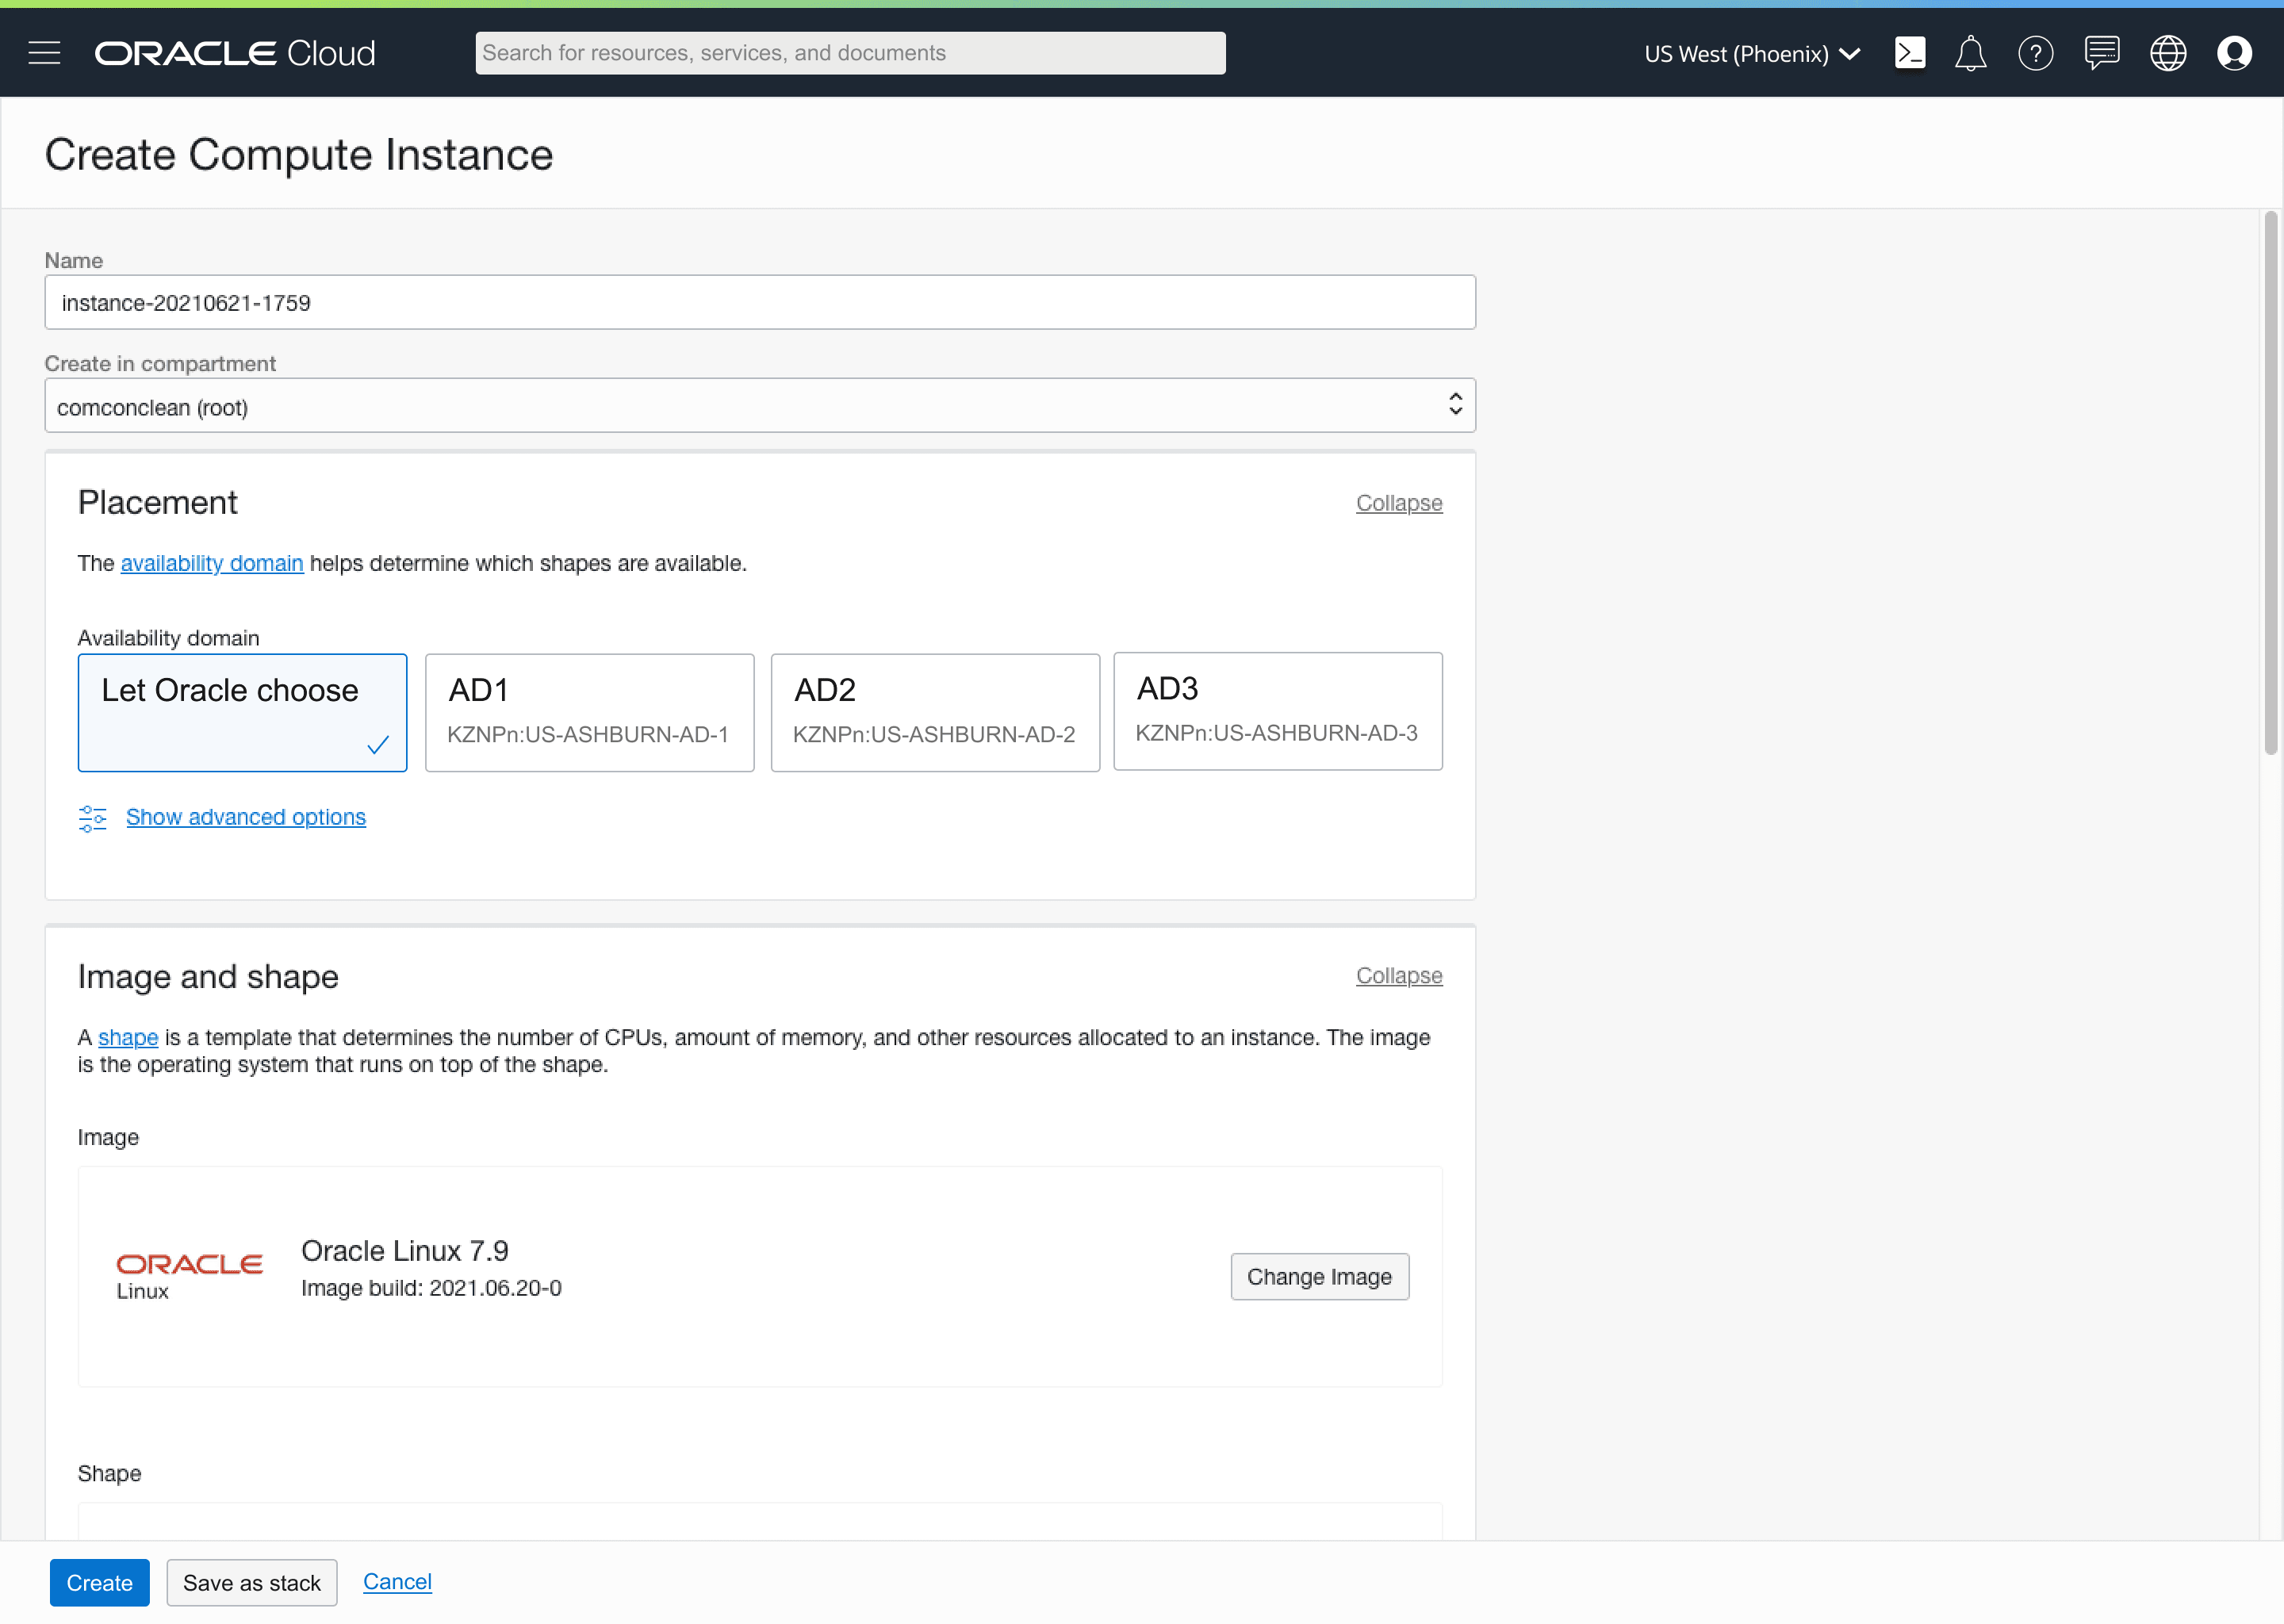Open the hamburger navigation menu
The height and width of the screenshot is (1624, 2284).
point(44,53)
